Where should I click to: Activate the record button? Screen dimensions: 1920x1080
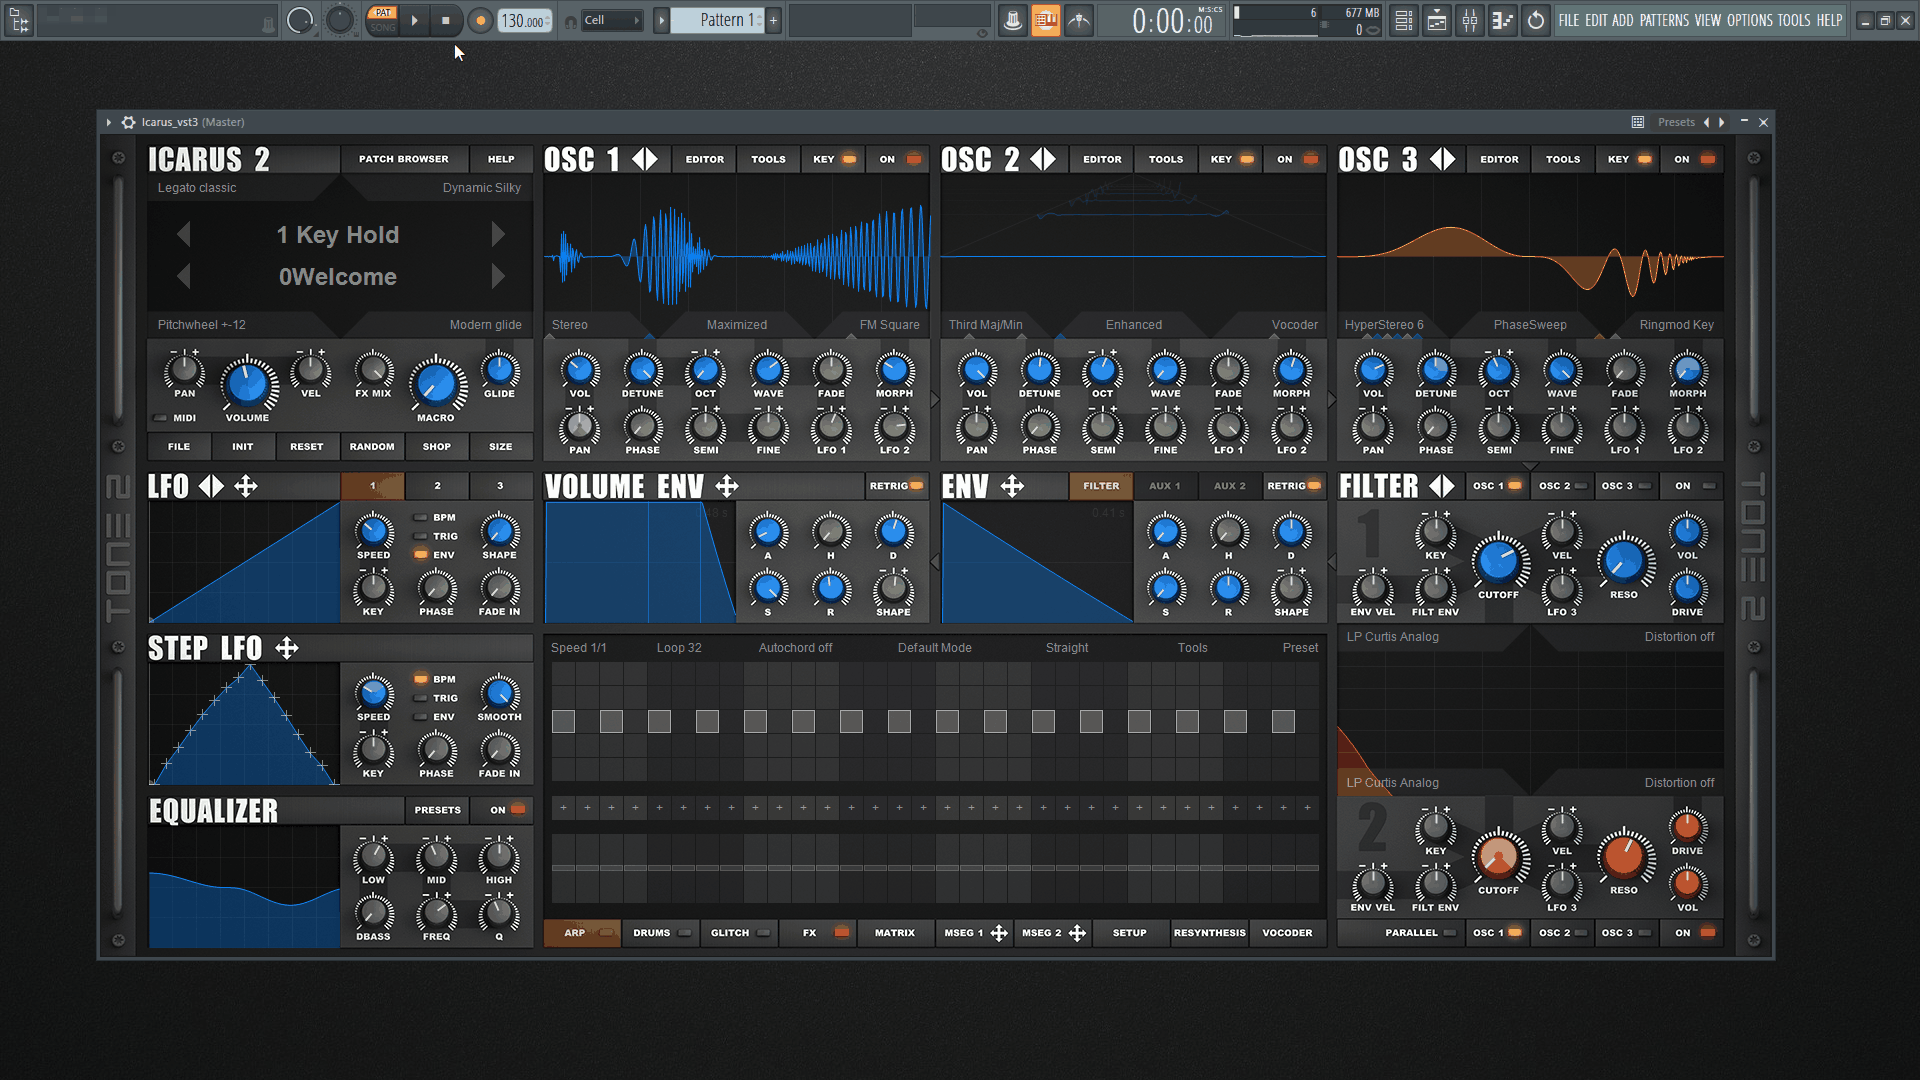pos(480,20)
